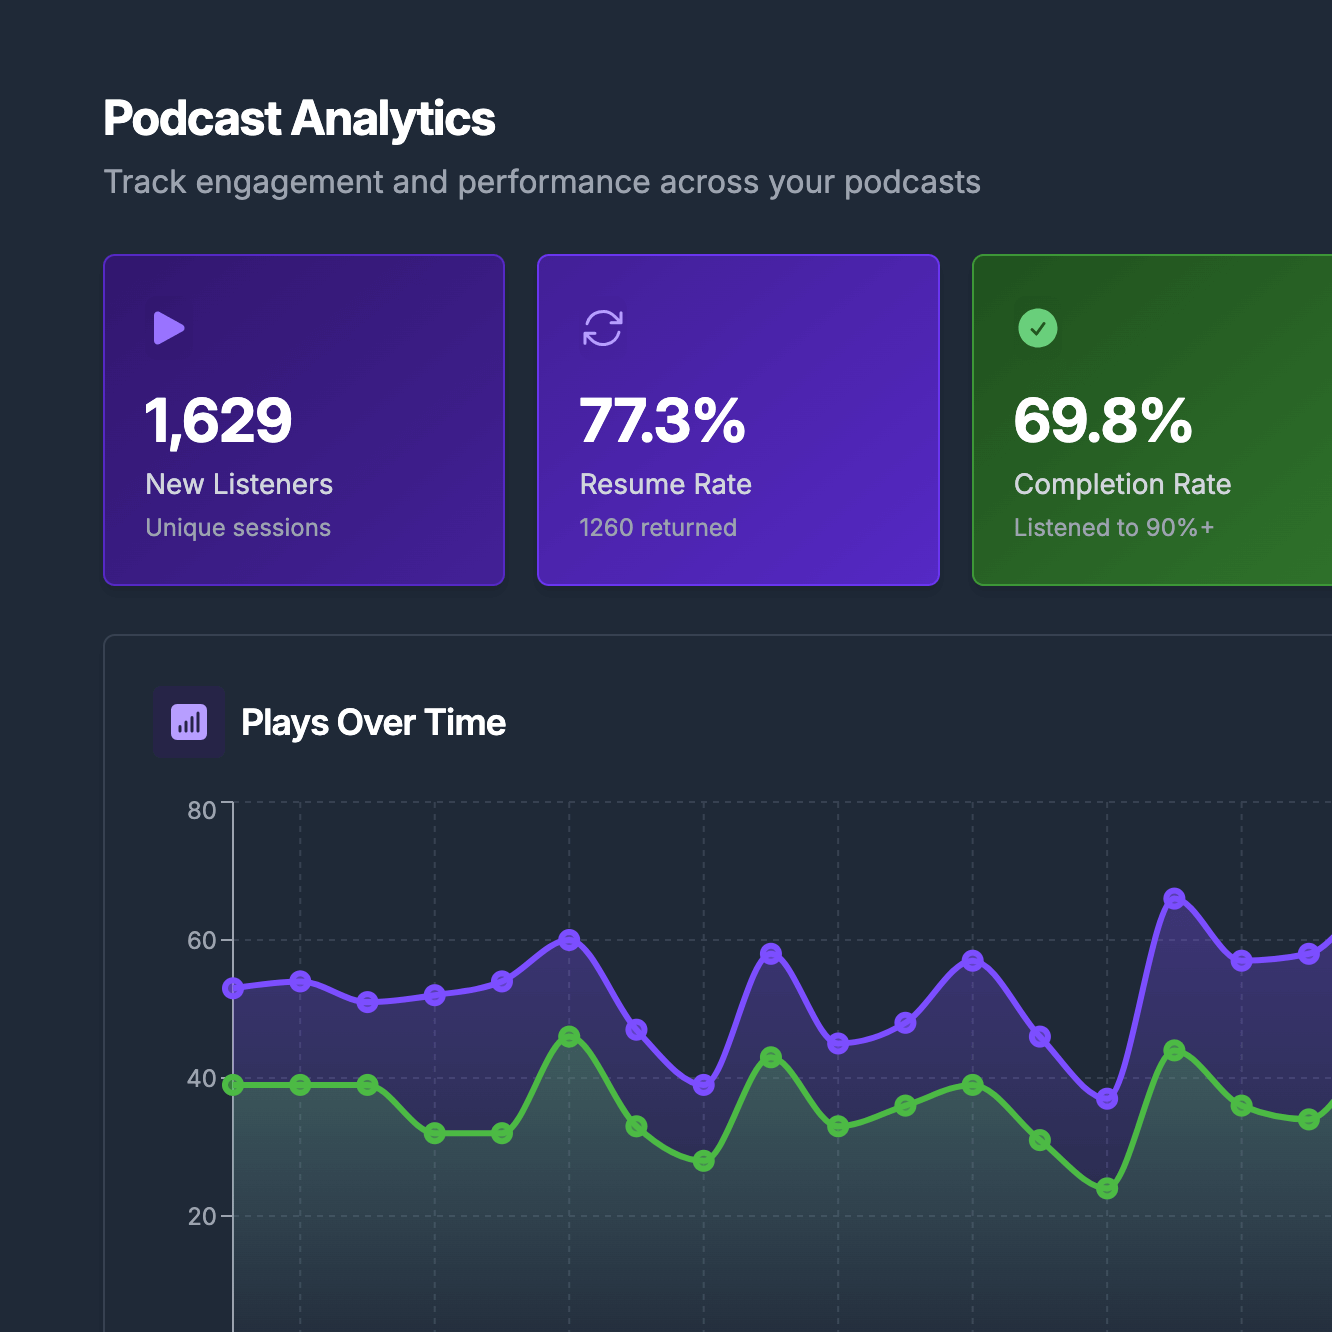Click the highest purple data point on the chart
The image size is (1332, 1332).
1175,900
